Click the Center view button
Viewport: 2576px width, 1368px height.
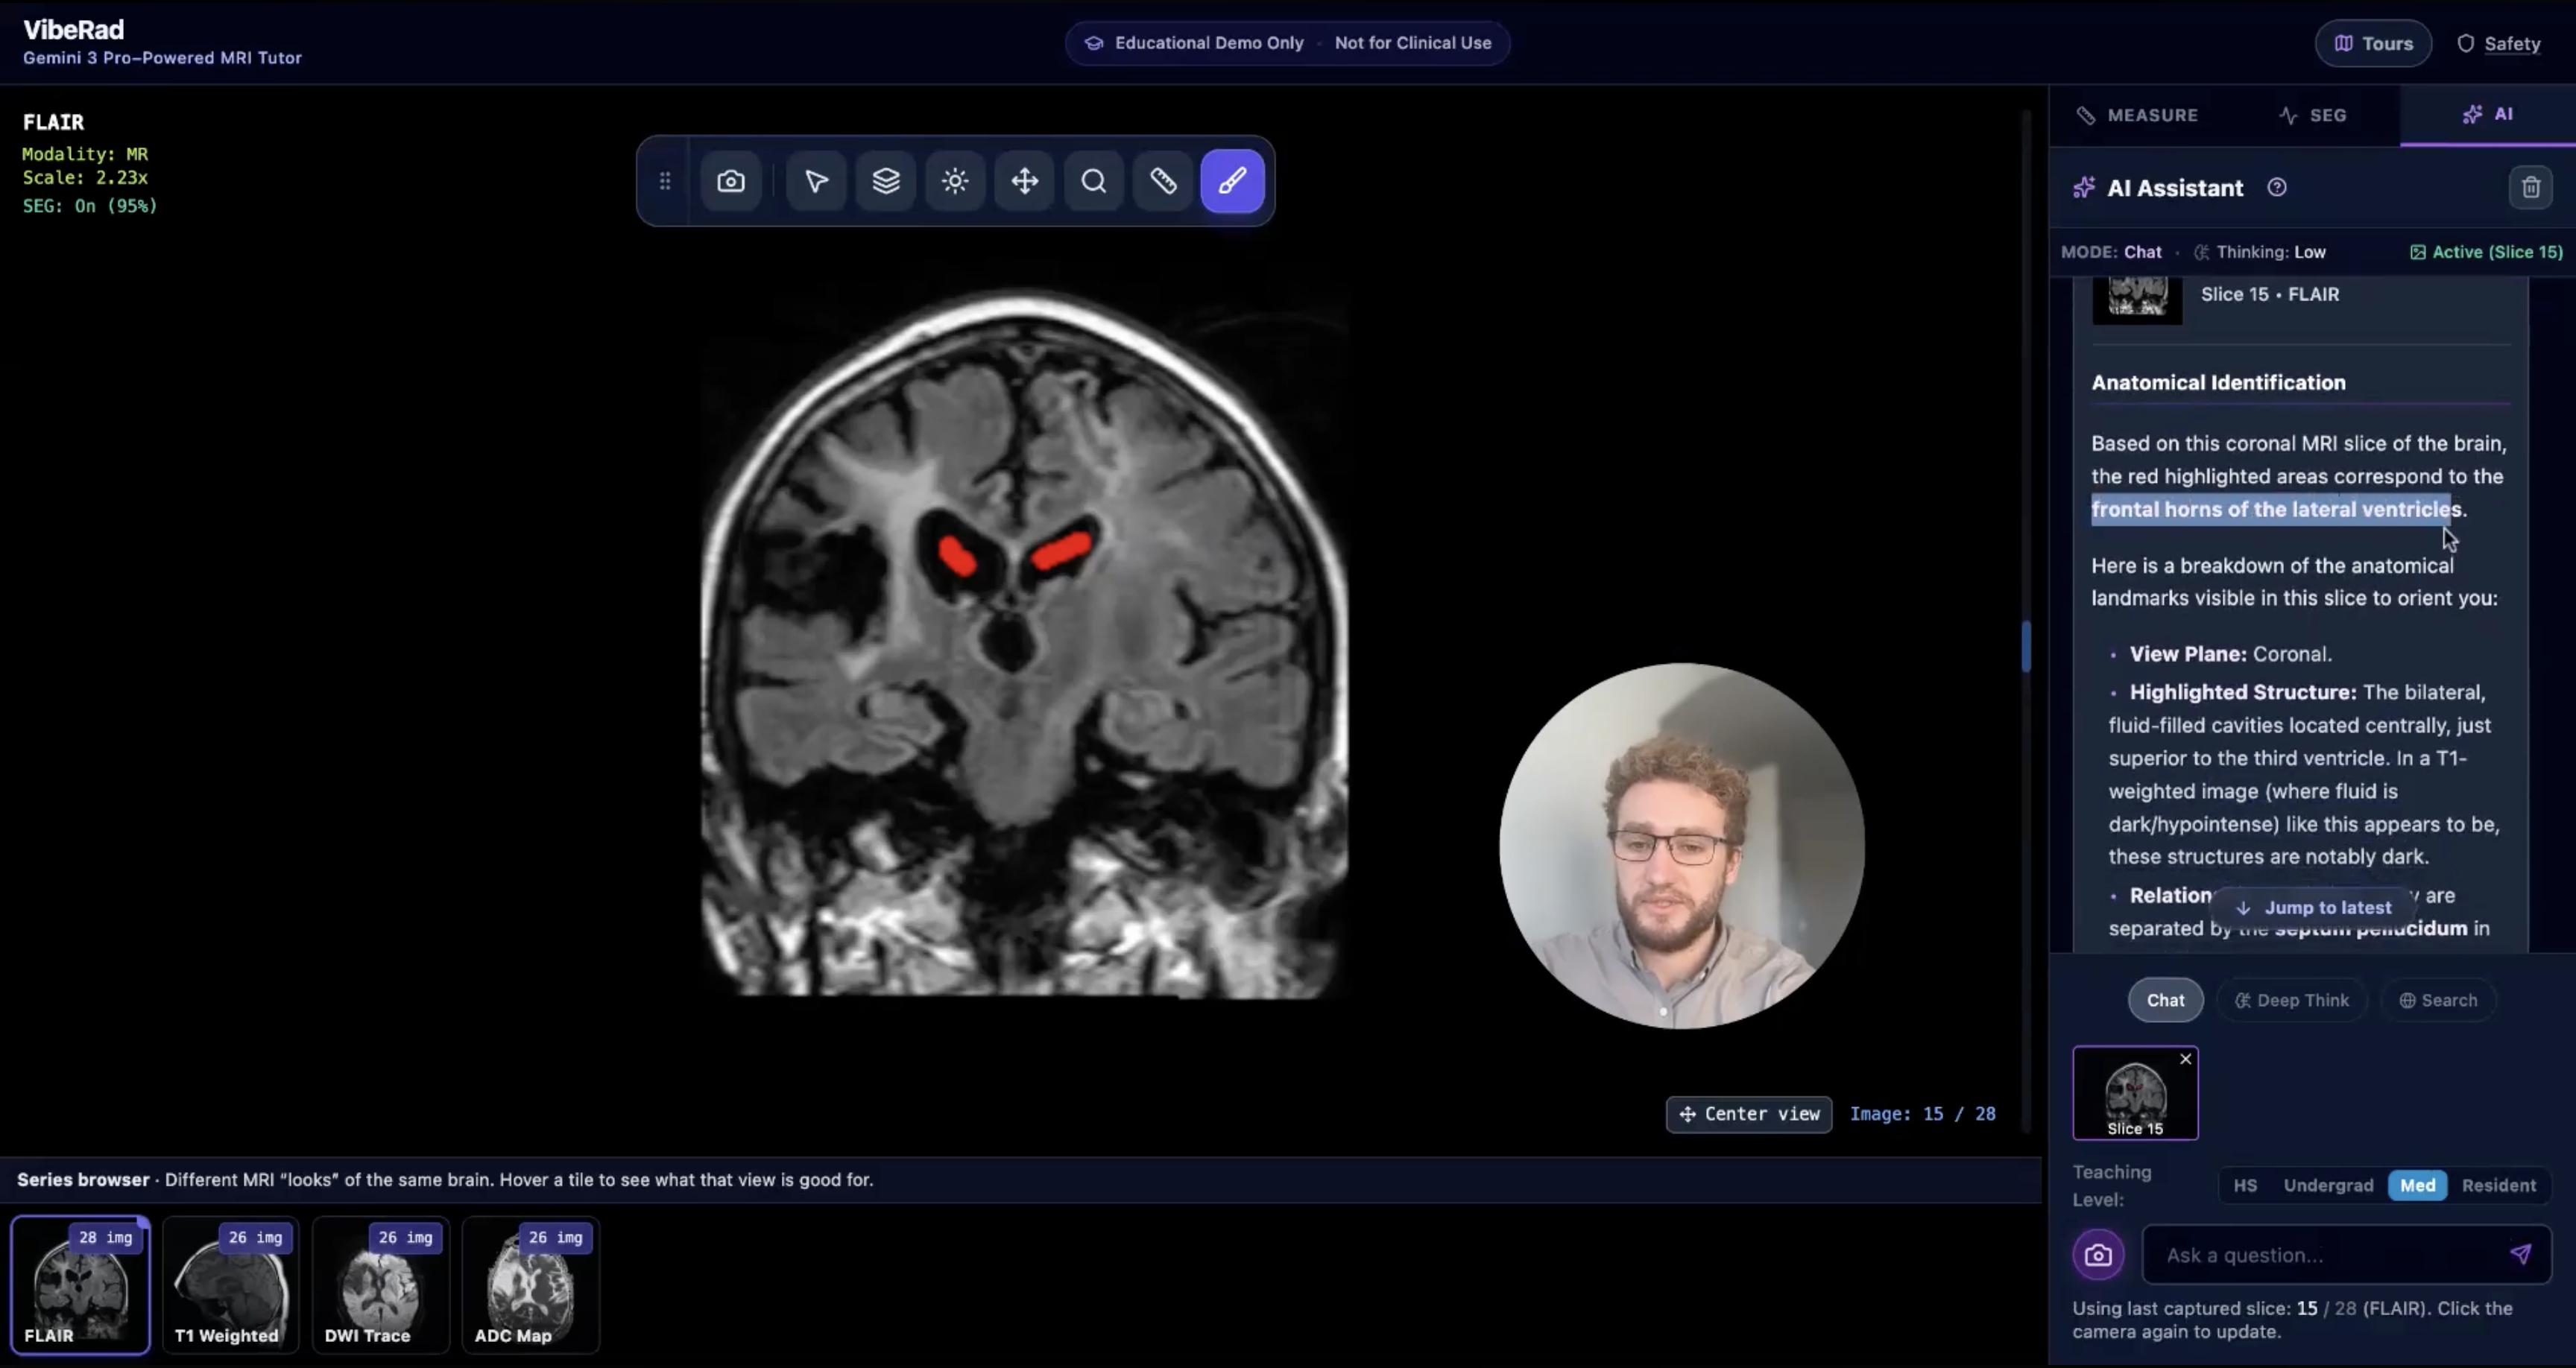tap(1749, 1114)
